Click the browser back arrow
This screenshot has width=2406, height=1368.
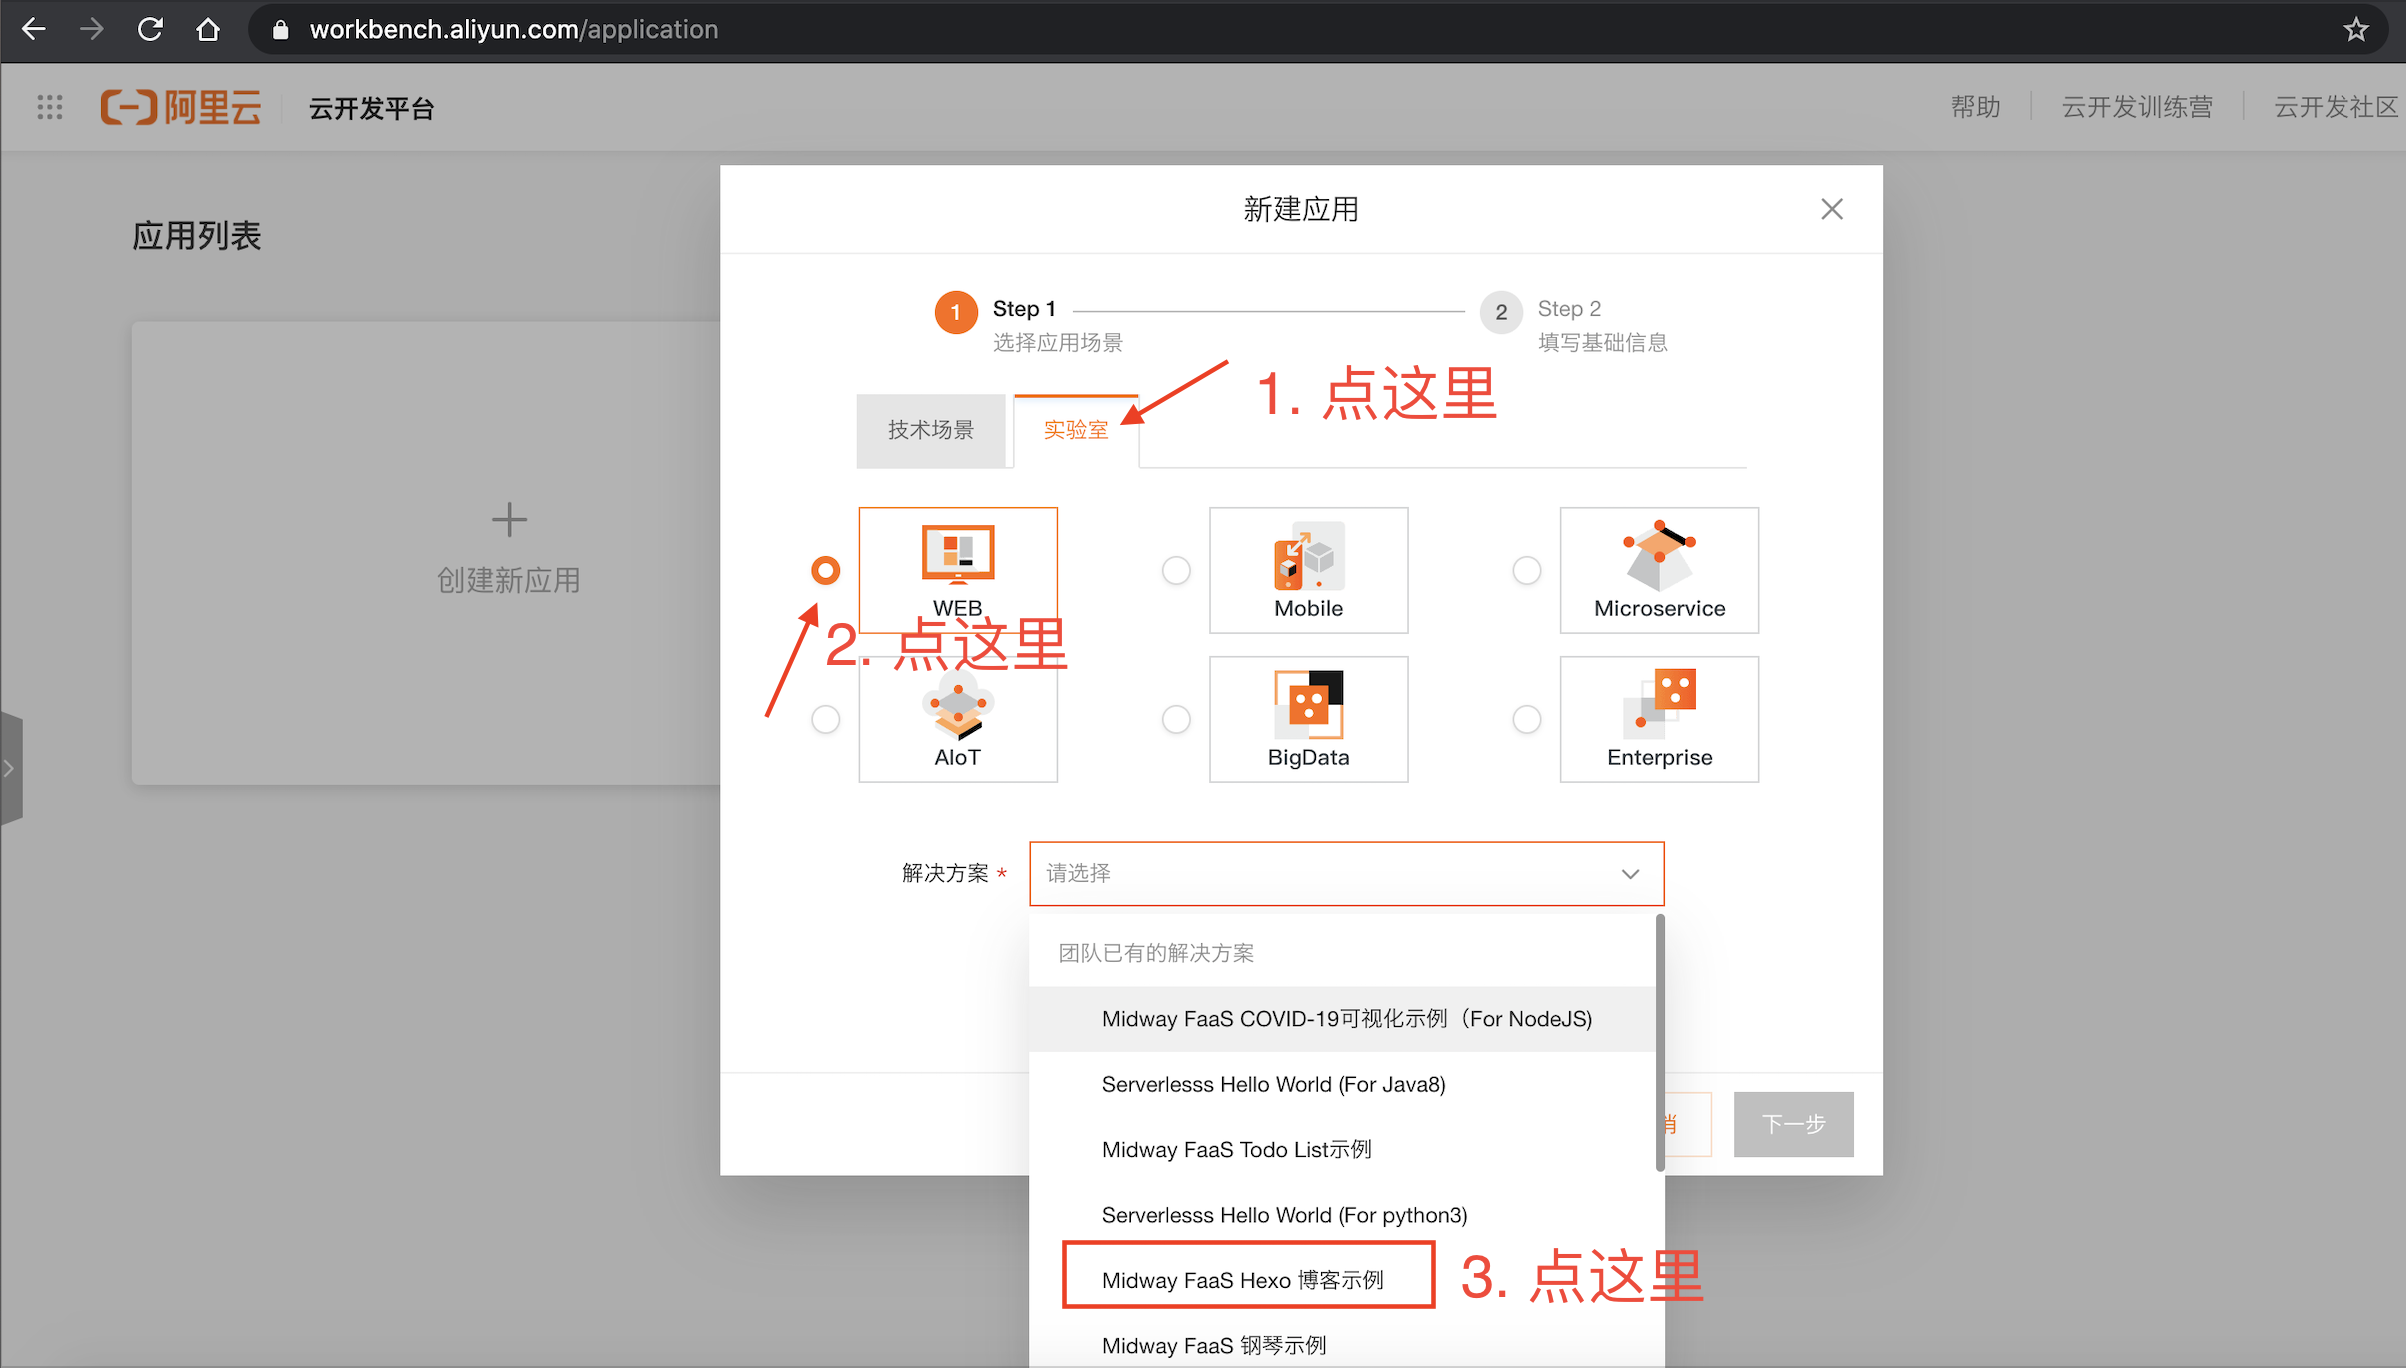pyautogui.click(x=34, y=29)
